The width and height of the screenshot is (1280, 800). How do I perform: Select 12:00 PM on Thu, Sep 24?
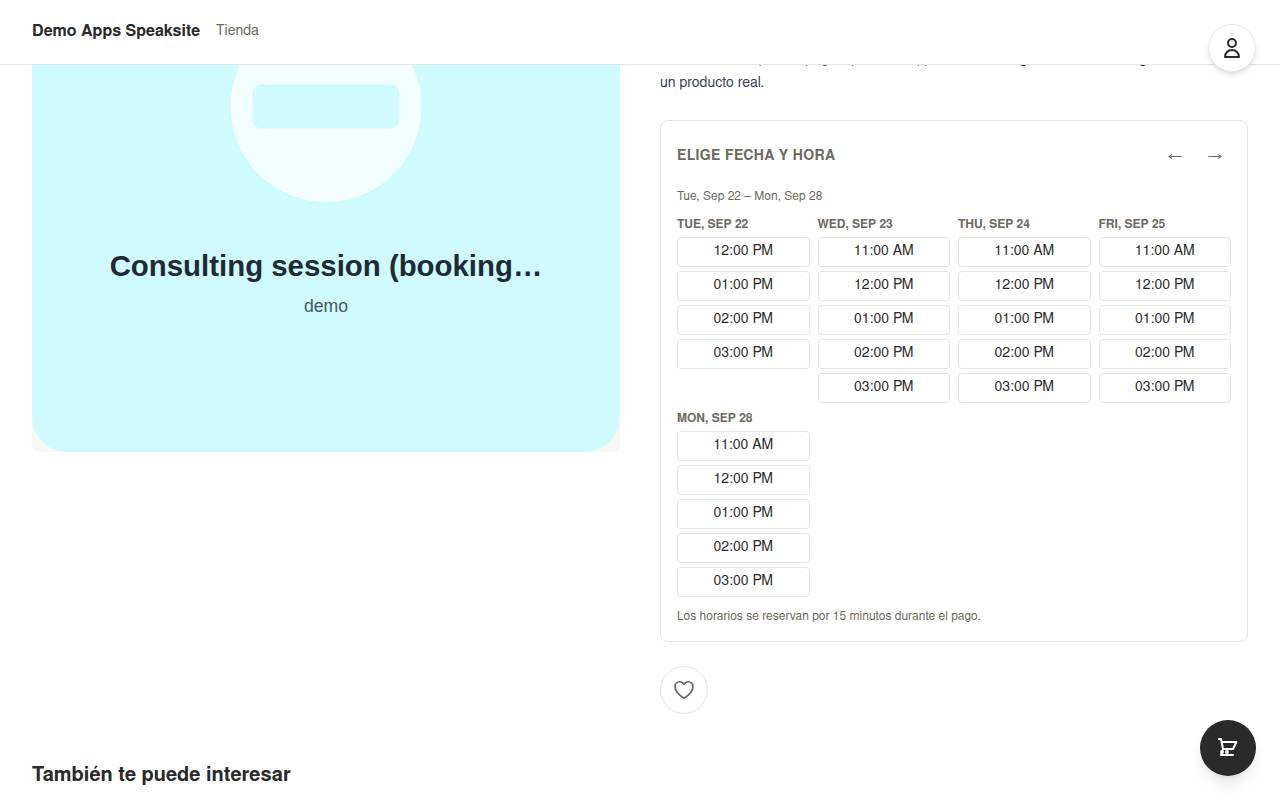click(1024, 285)
